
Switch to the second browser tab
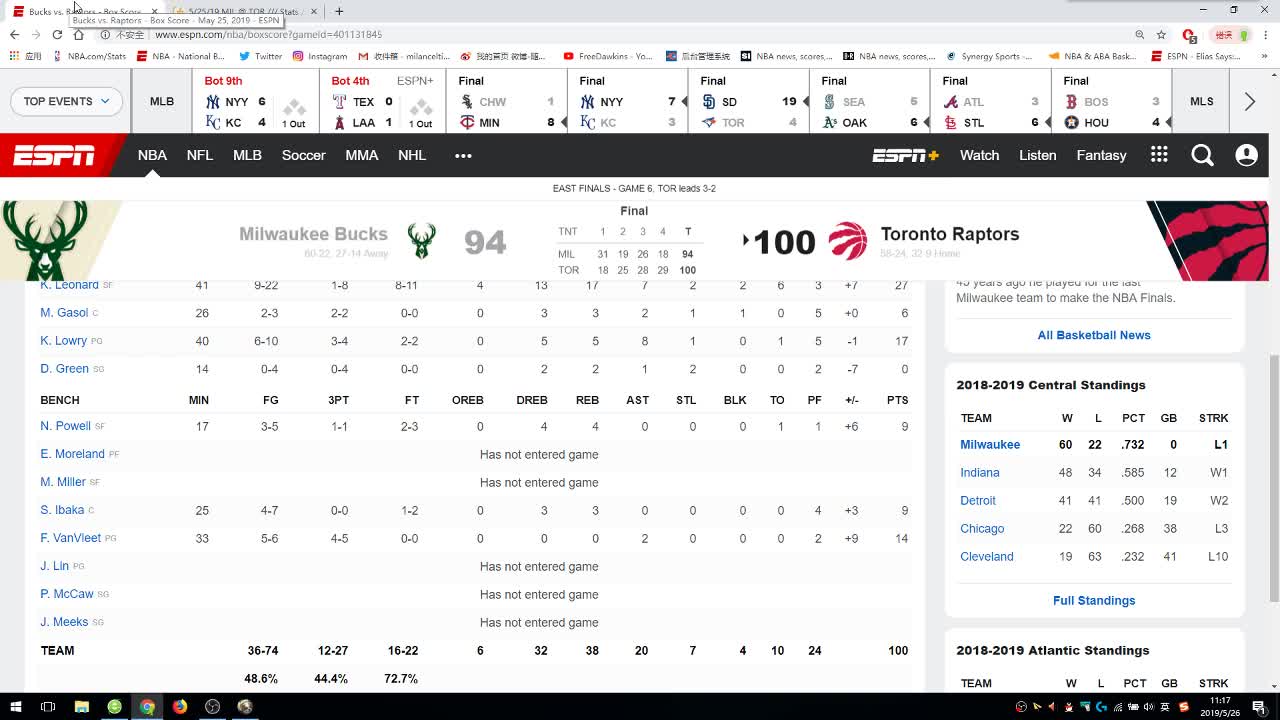245,11
